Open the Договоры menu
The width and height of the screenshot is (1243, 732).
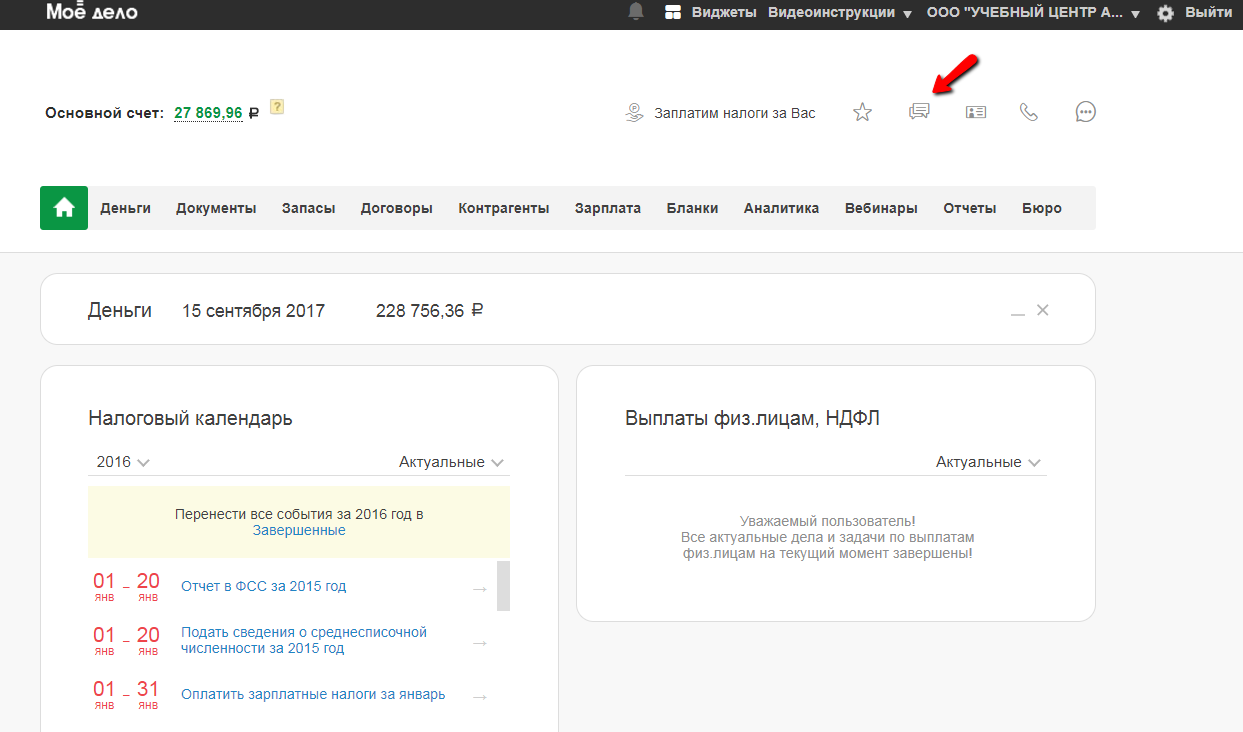[x=397, y=208]
